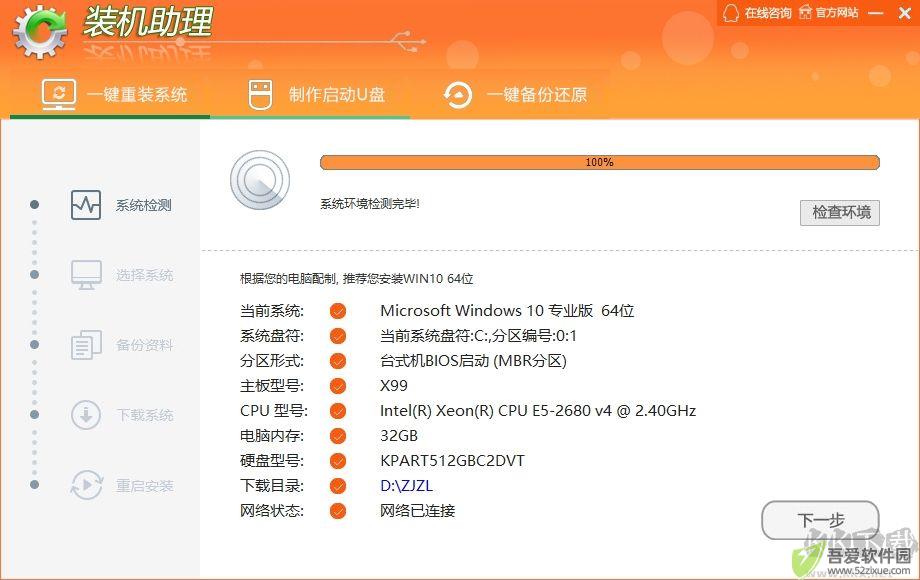Select the 选择系统 step
Viewport: 920px width, 580px height.
click(x=121, y=275)
